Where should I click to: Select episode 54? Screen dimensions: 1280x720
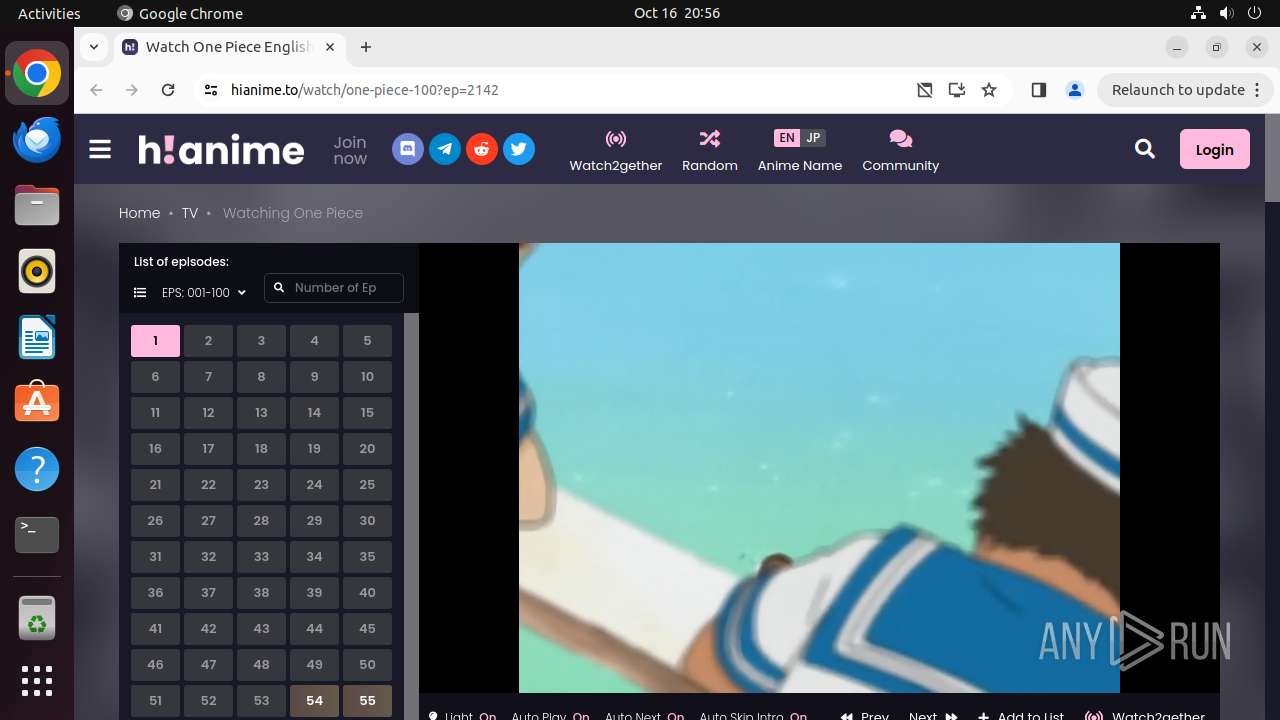(x=314, y=701)
